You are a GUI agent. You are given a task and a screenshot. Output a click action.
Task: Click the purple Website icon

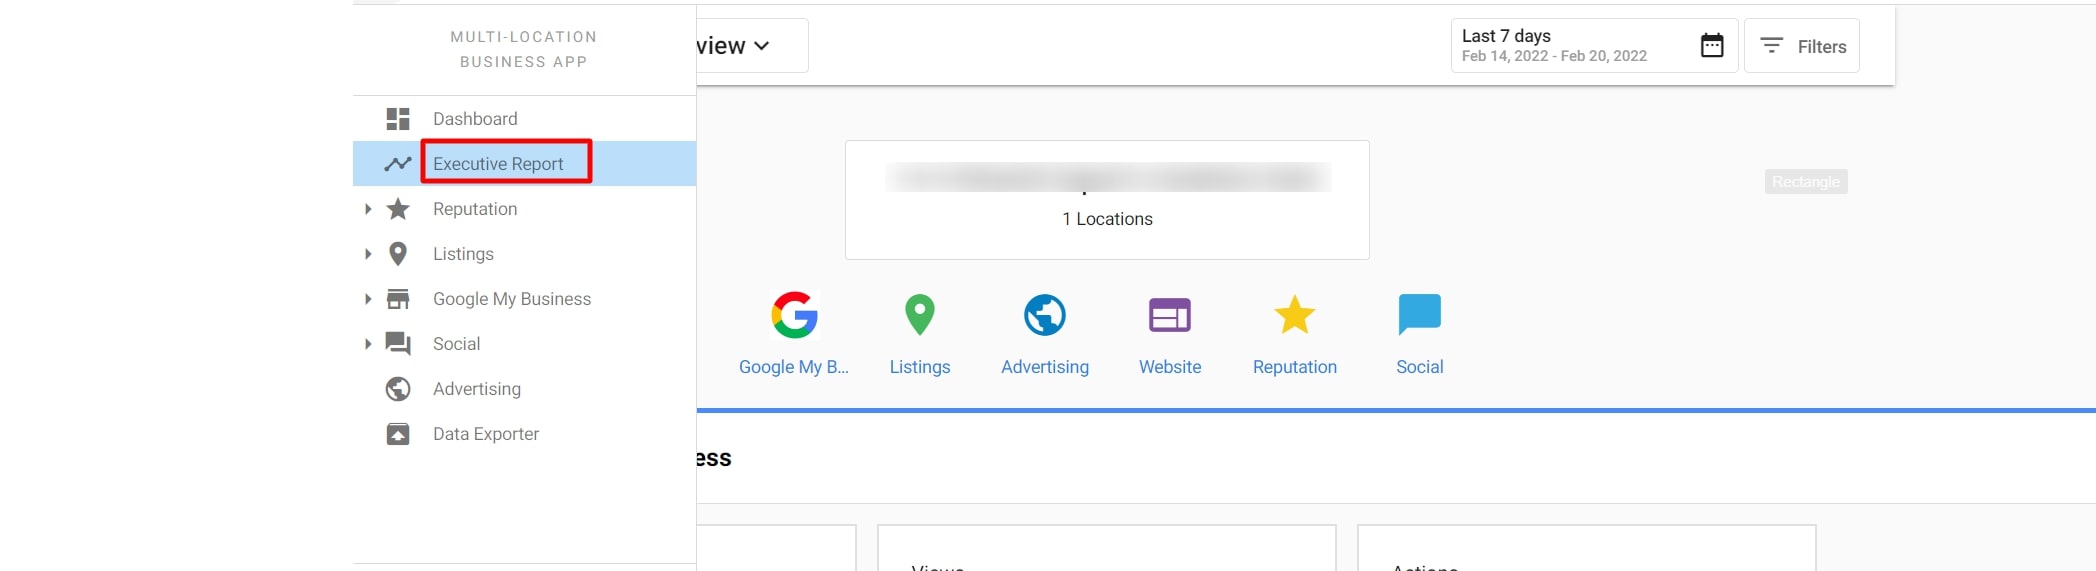[x=1170, y=315]
